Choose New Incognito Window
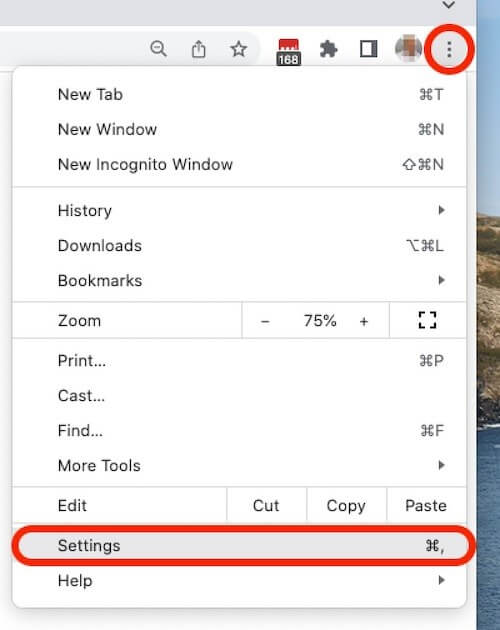Image resolution: width=500 pixels, height=630 pixels. 239,164
